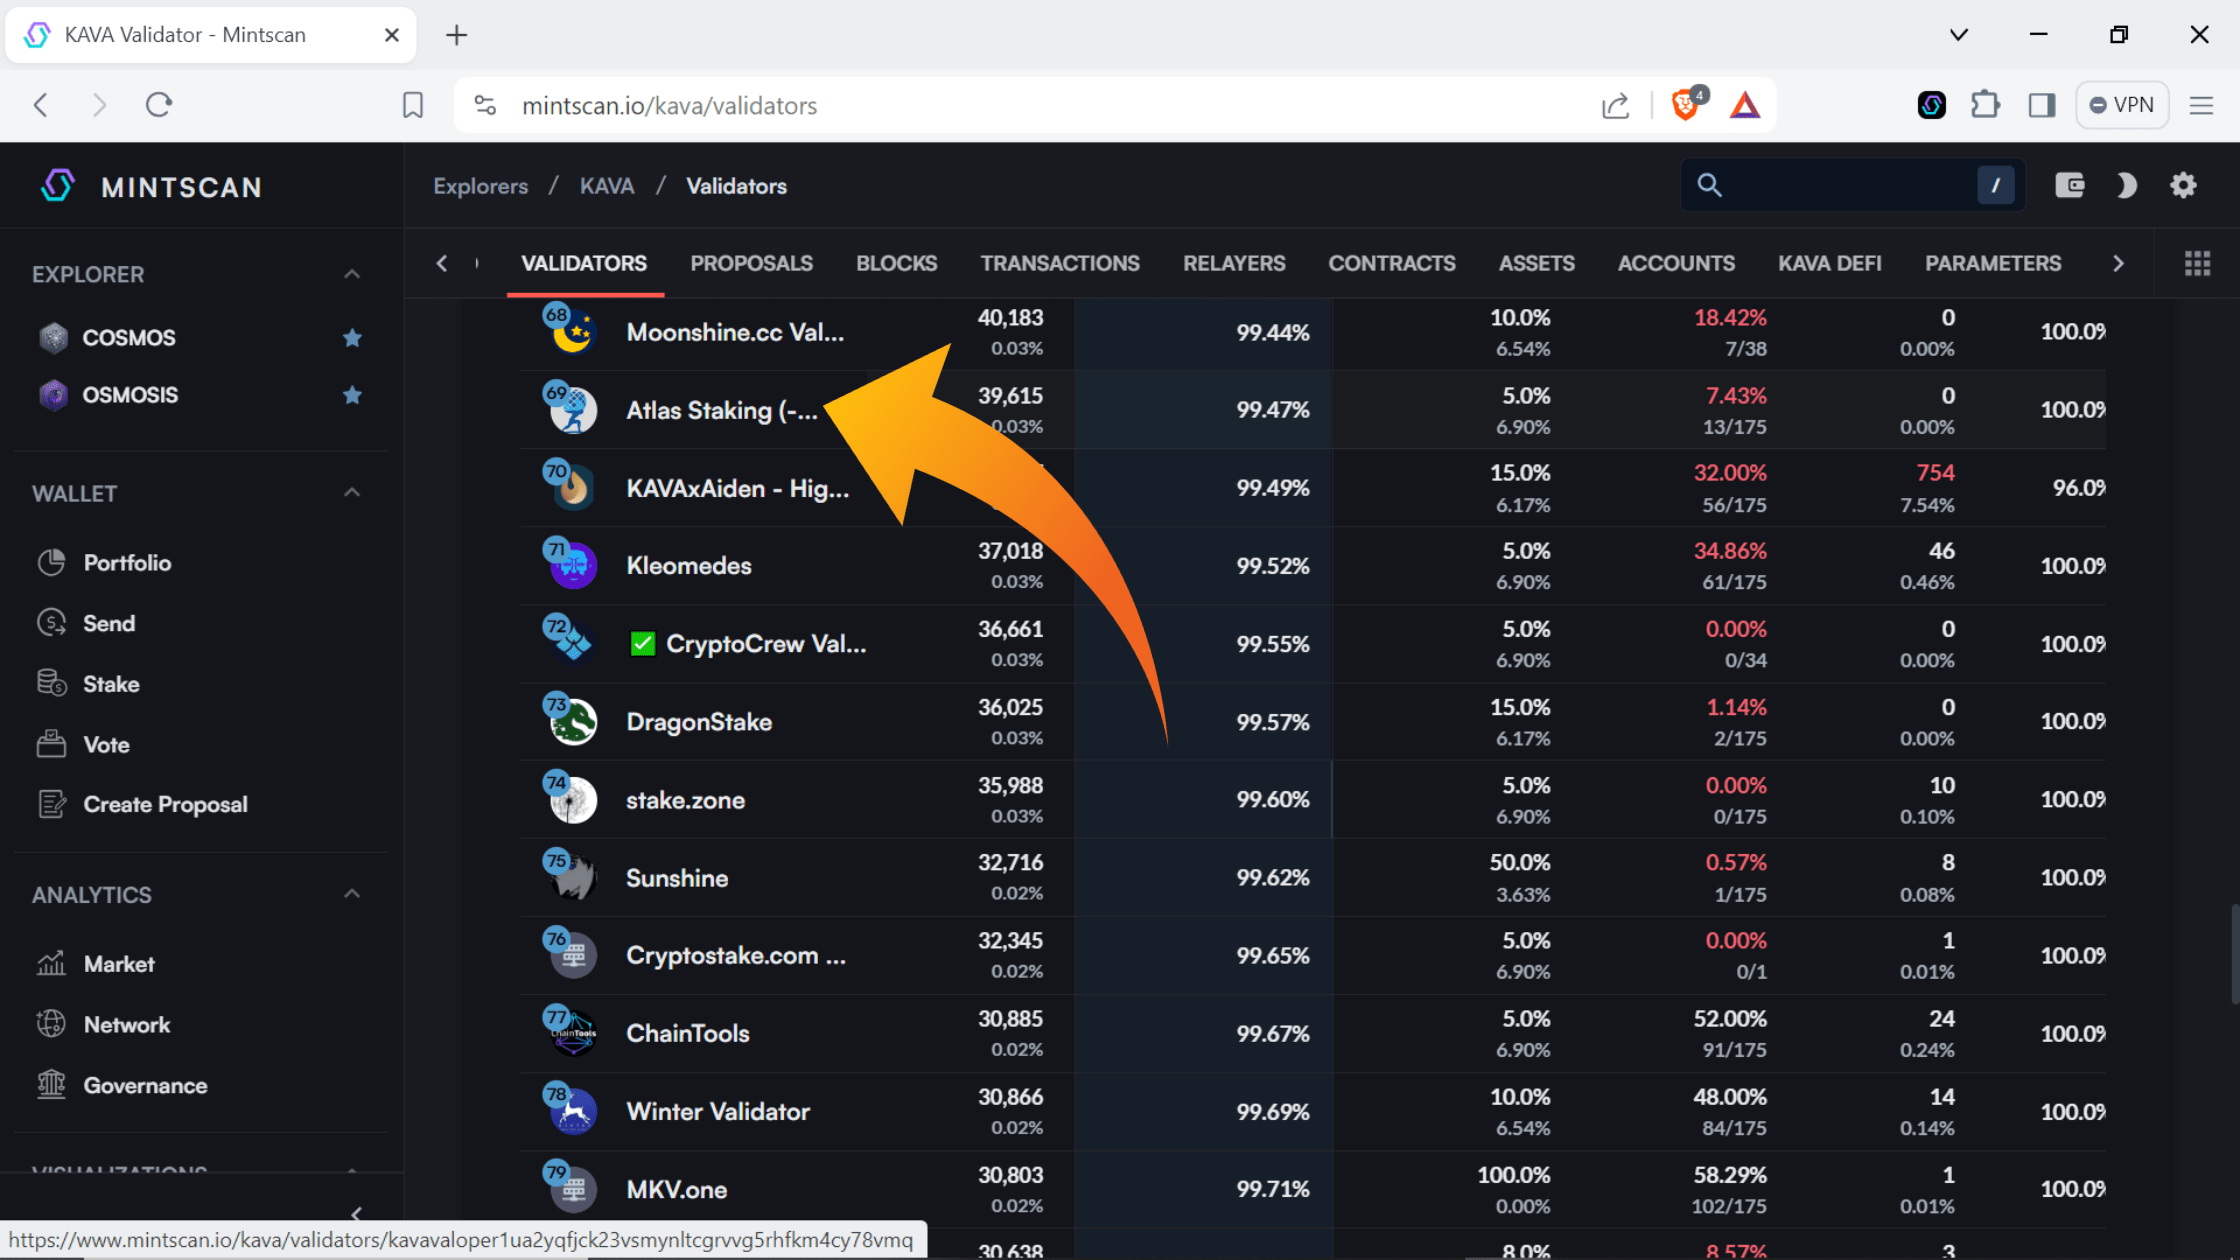Open the Vote page from sidebar
This screenshot has width=2240, height=1260.
coord(105,744)
